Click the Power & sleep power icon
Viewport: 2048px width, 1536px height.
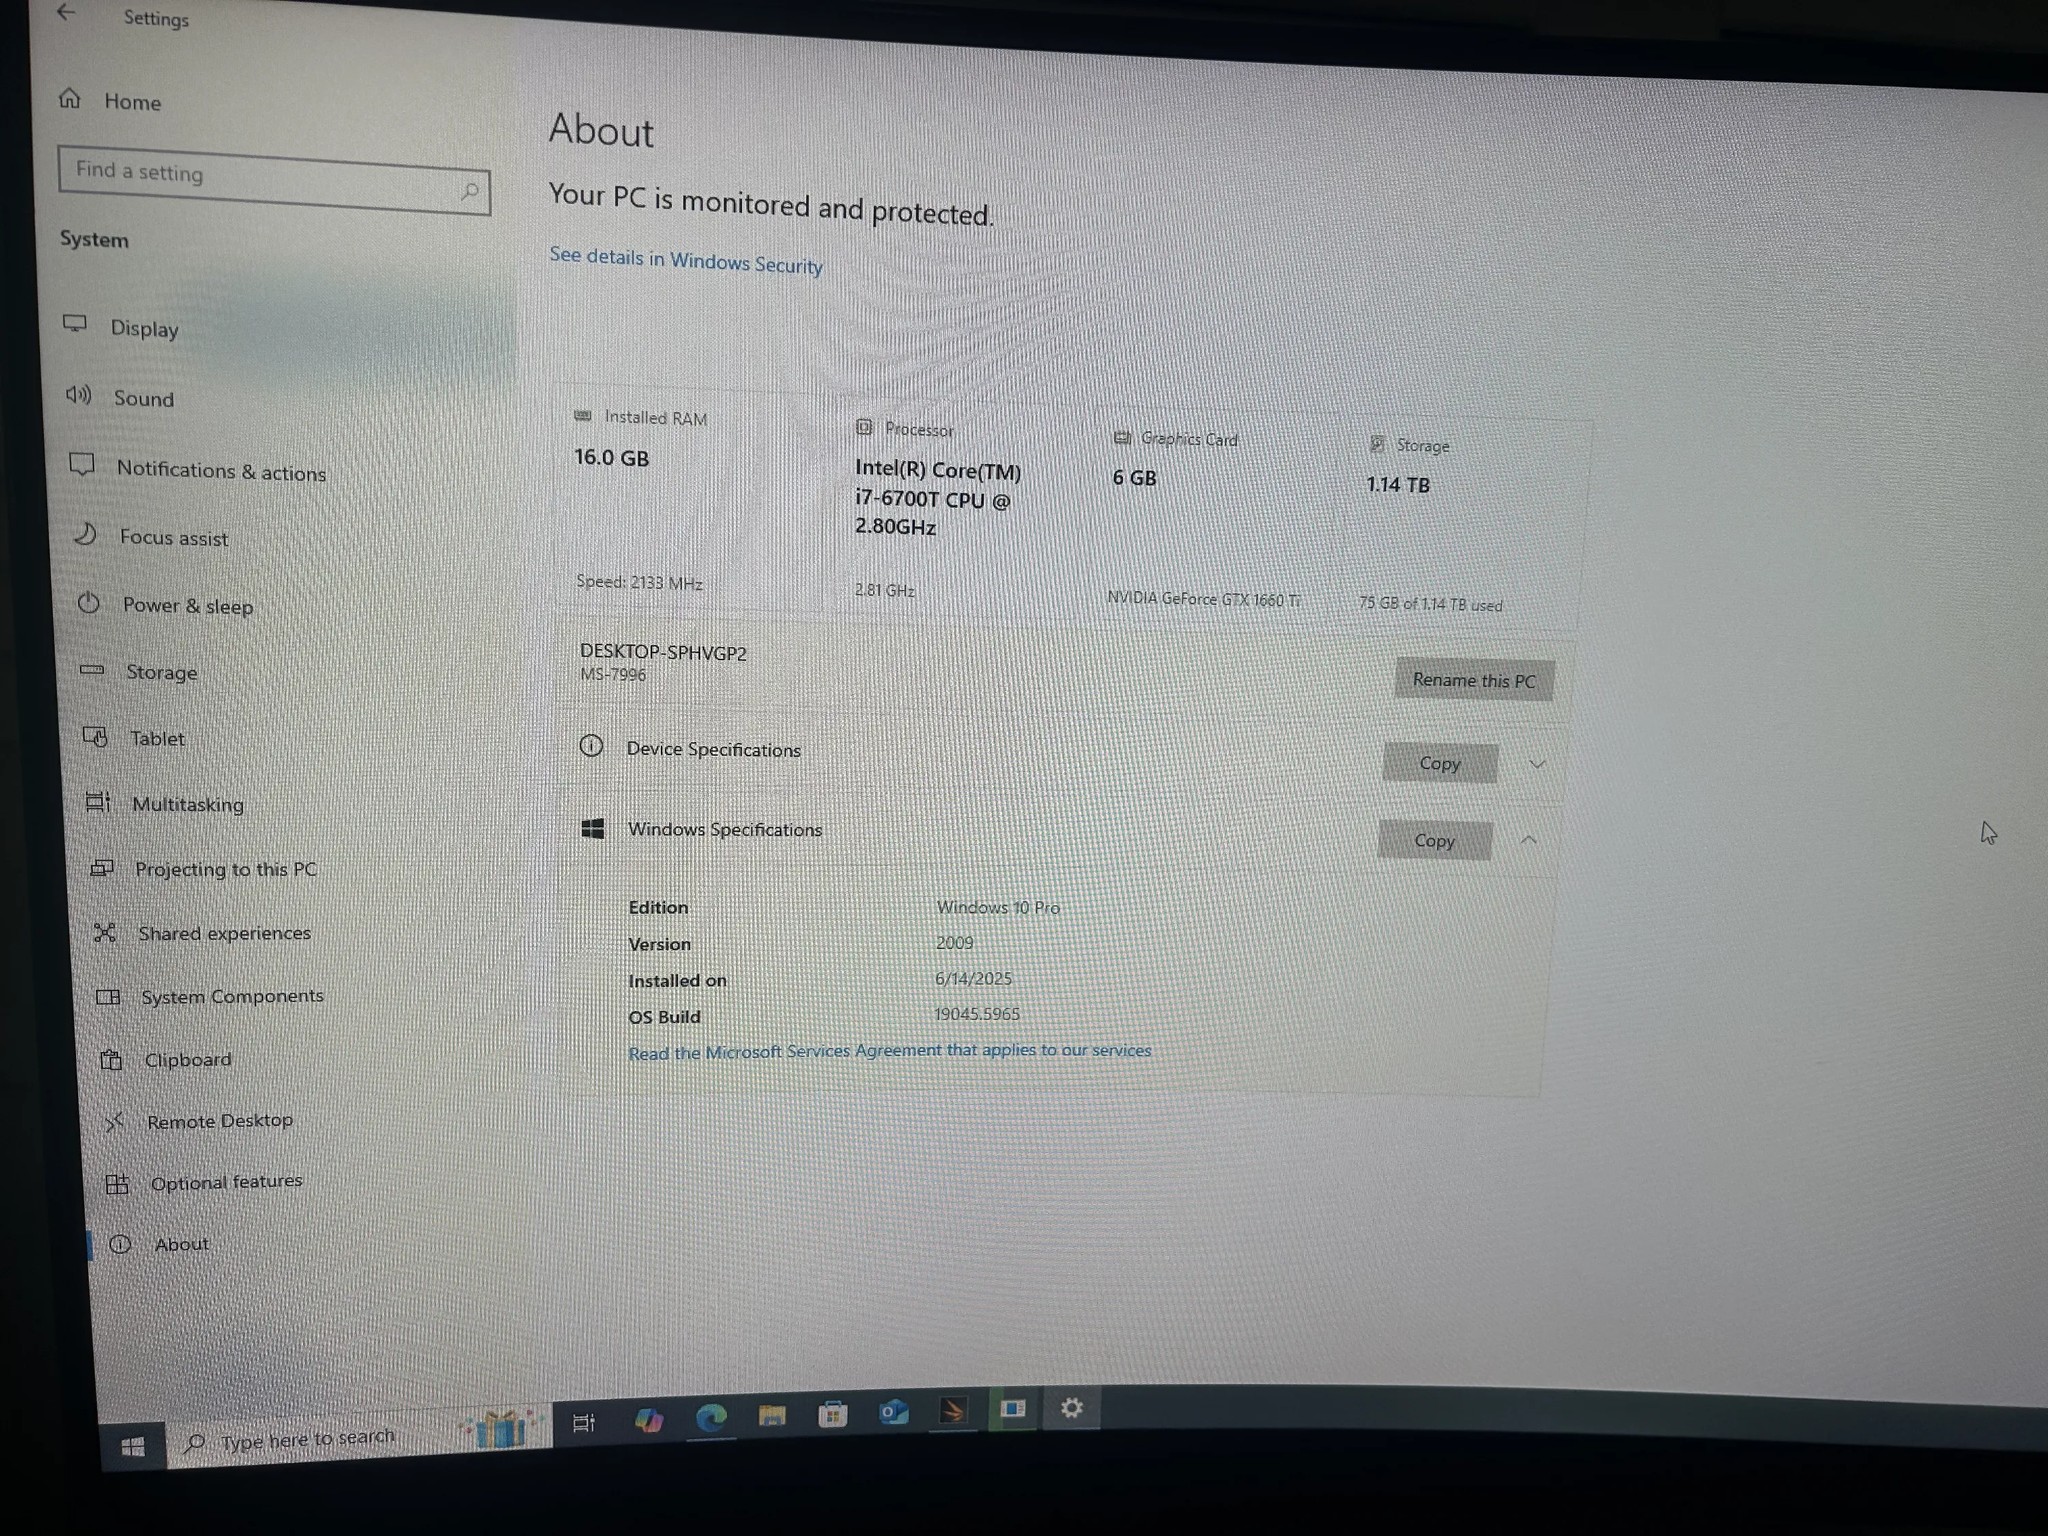point(88,602)
